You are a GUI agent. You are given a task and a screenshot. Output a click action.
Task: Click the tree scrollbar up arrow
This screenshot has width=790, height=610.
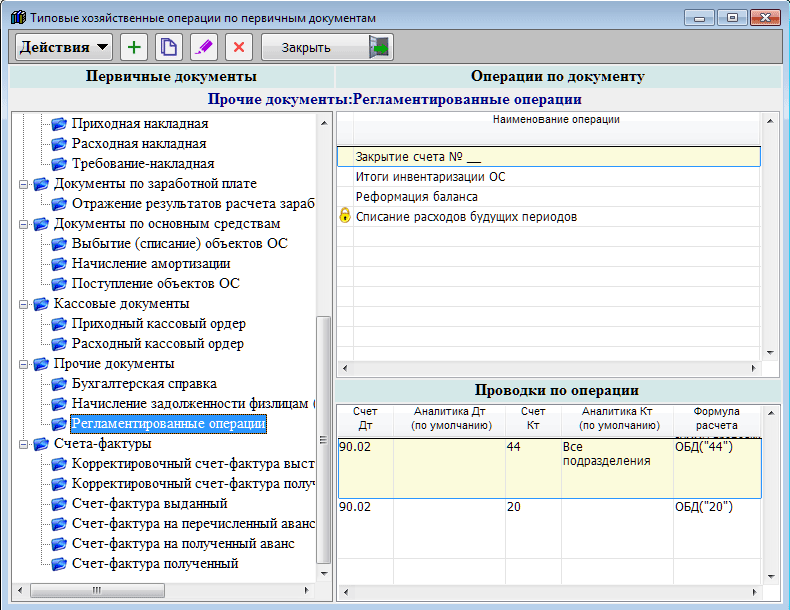click(x=324, y=123)
